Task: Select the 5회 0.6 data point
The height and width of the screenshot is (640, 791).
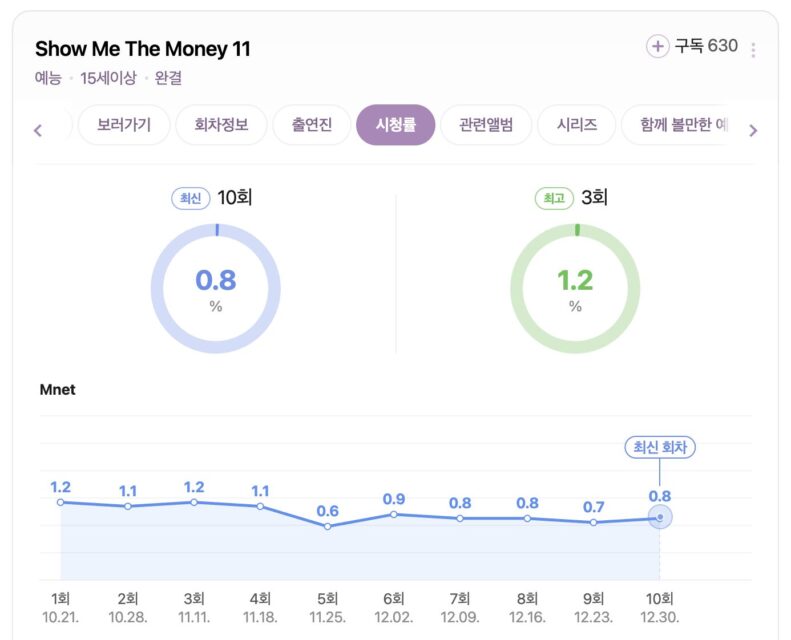Action: [x=327, y=526]
